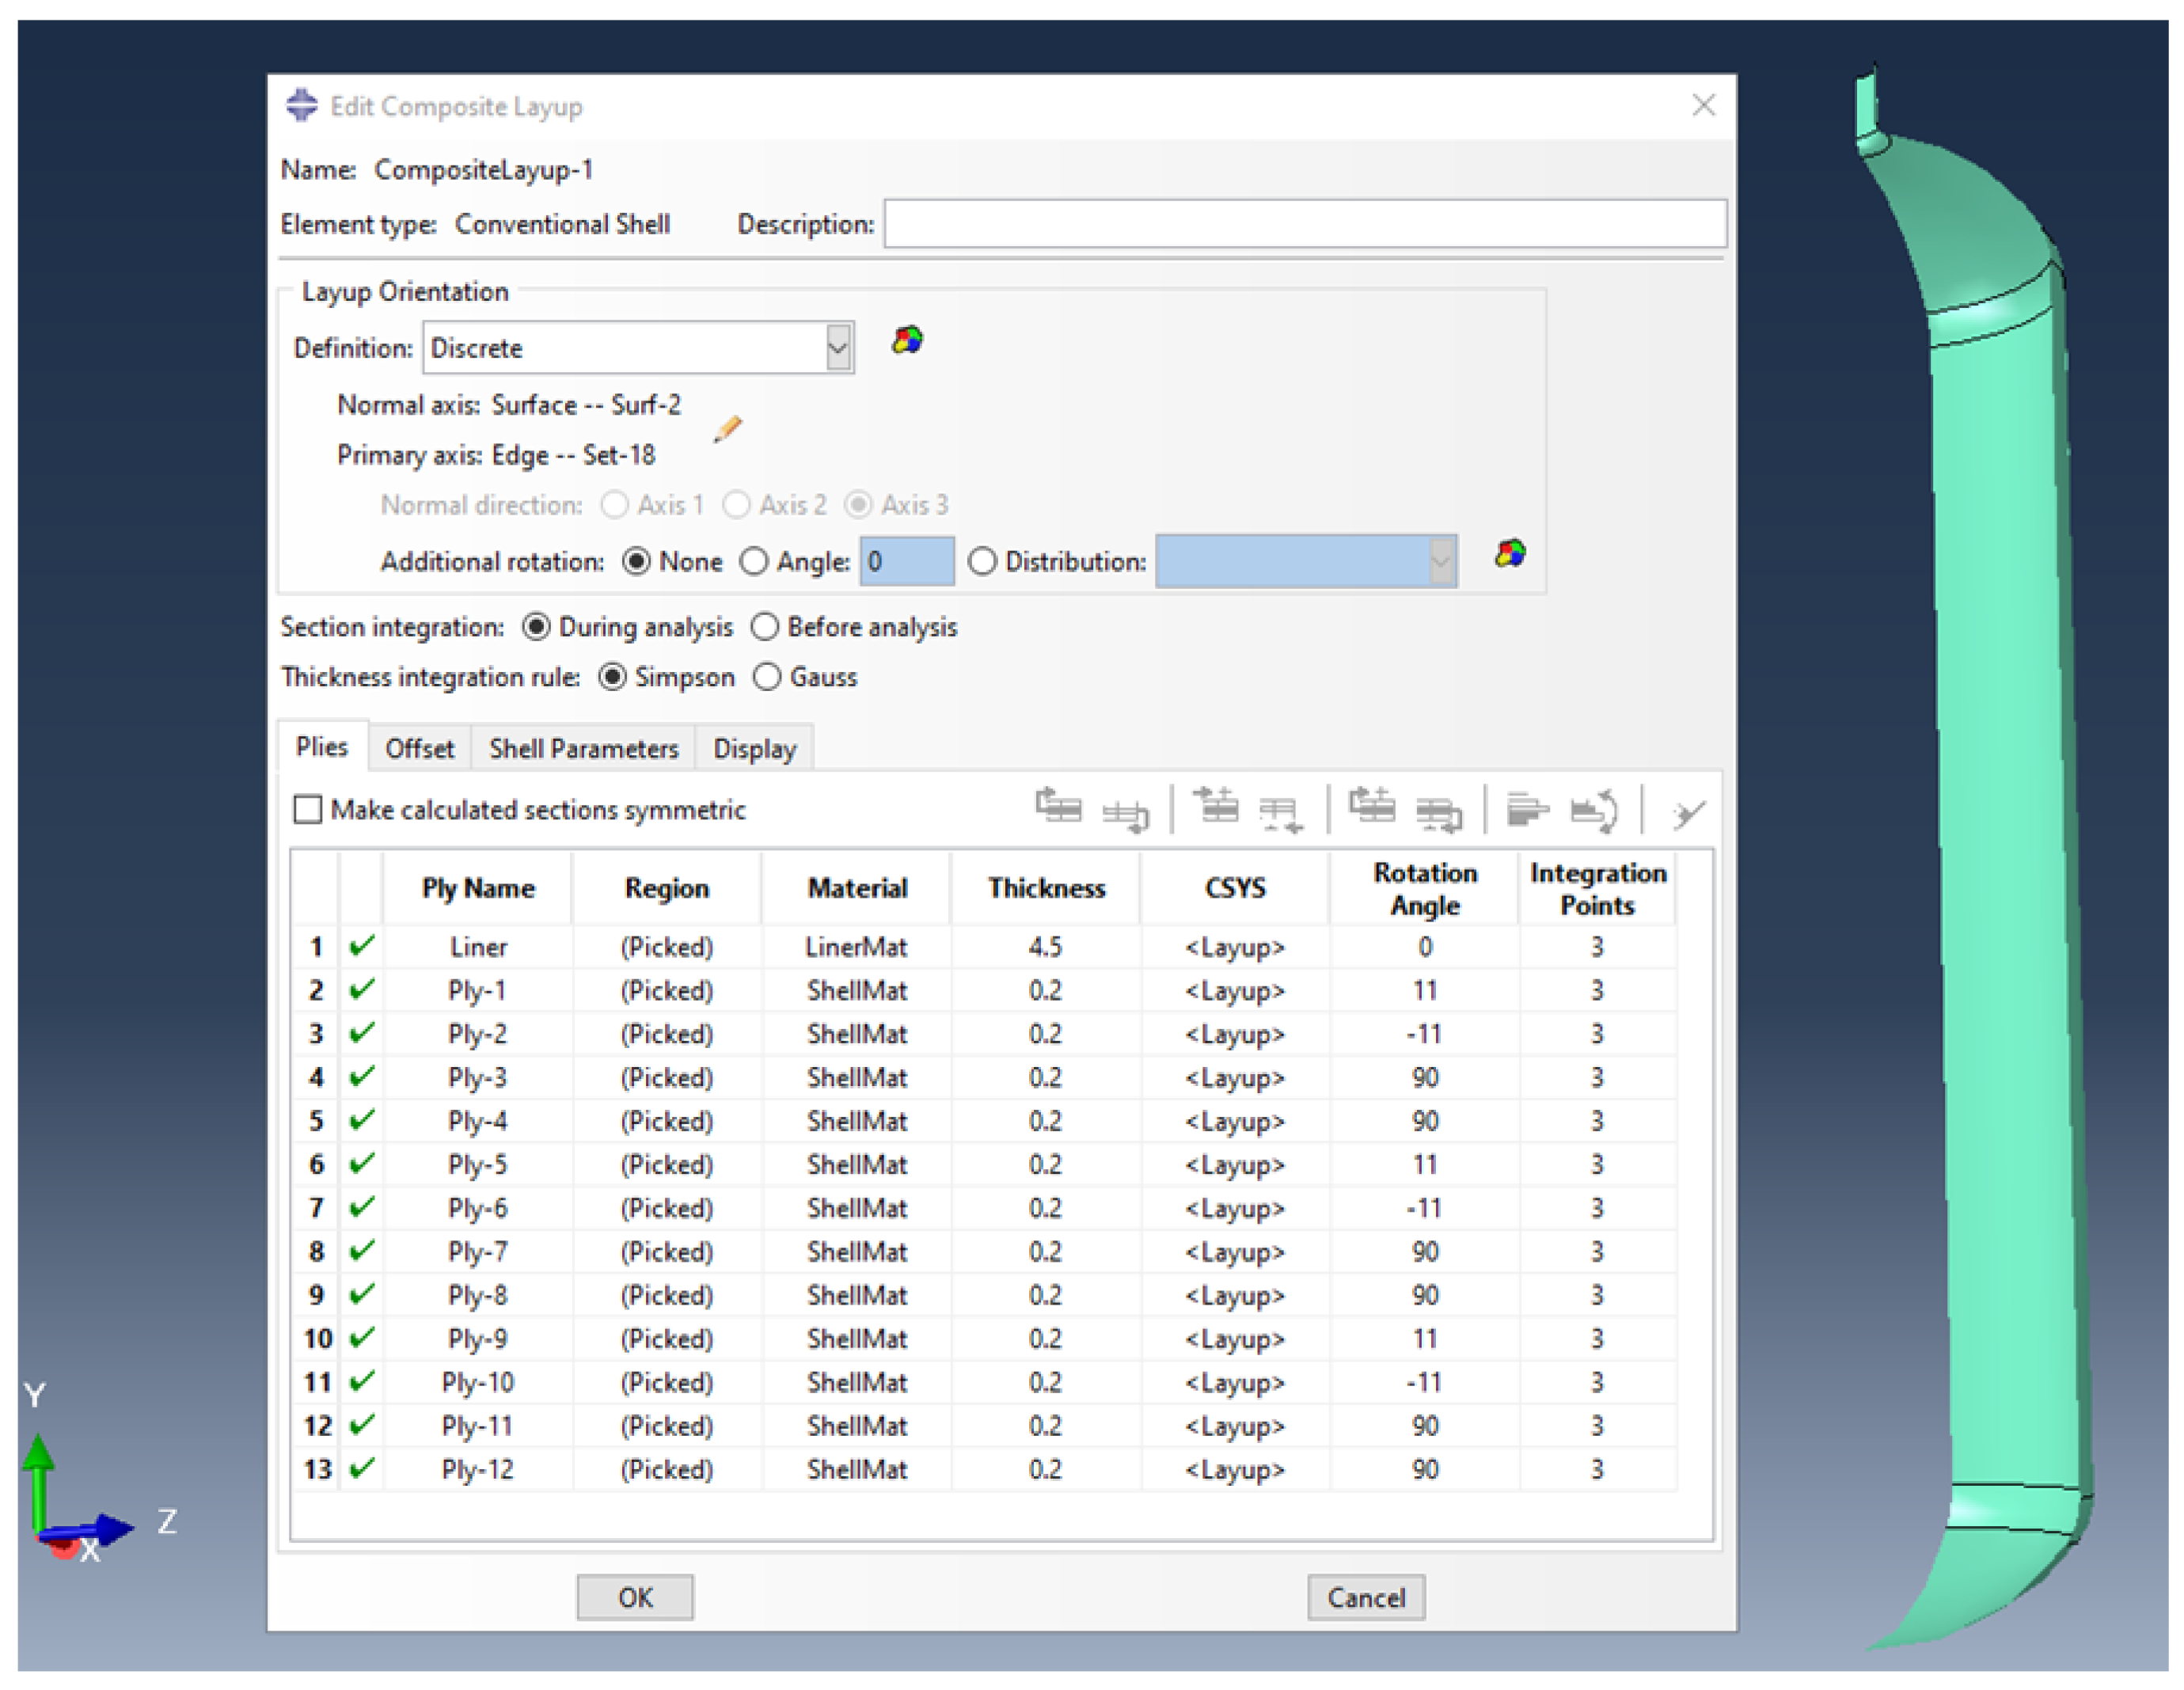Choose Before analysis section integration
2184x1690 pixels.
765,627
